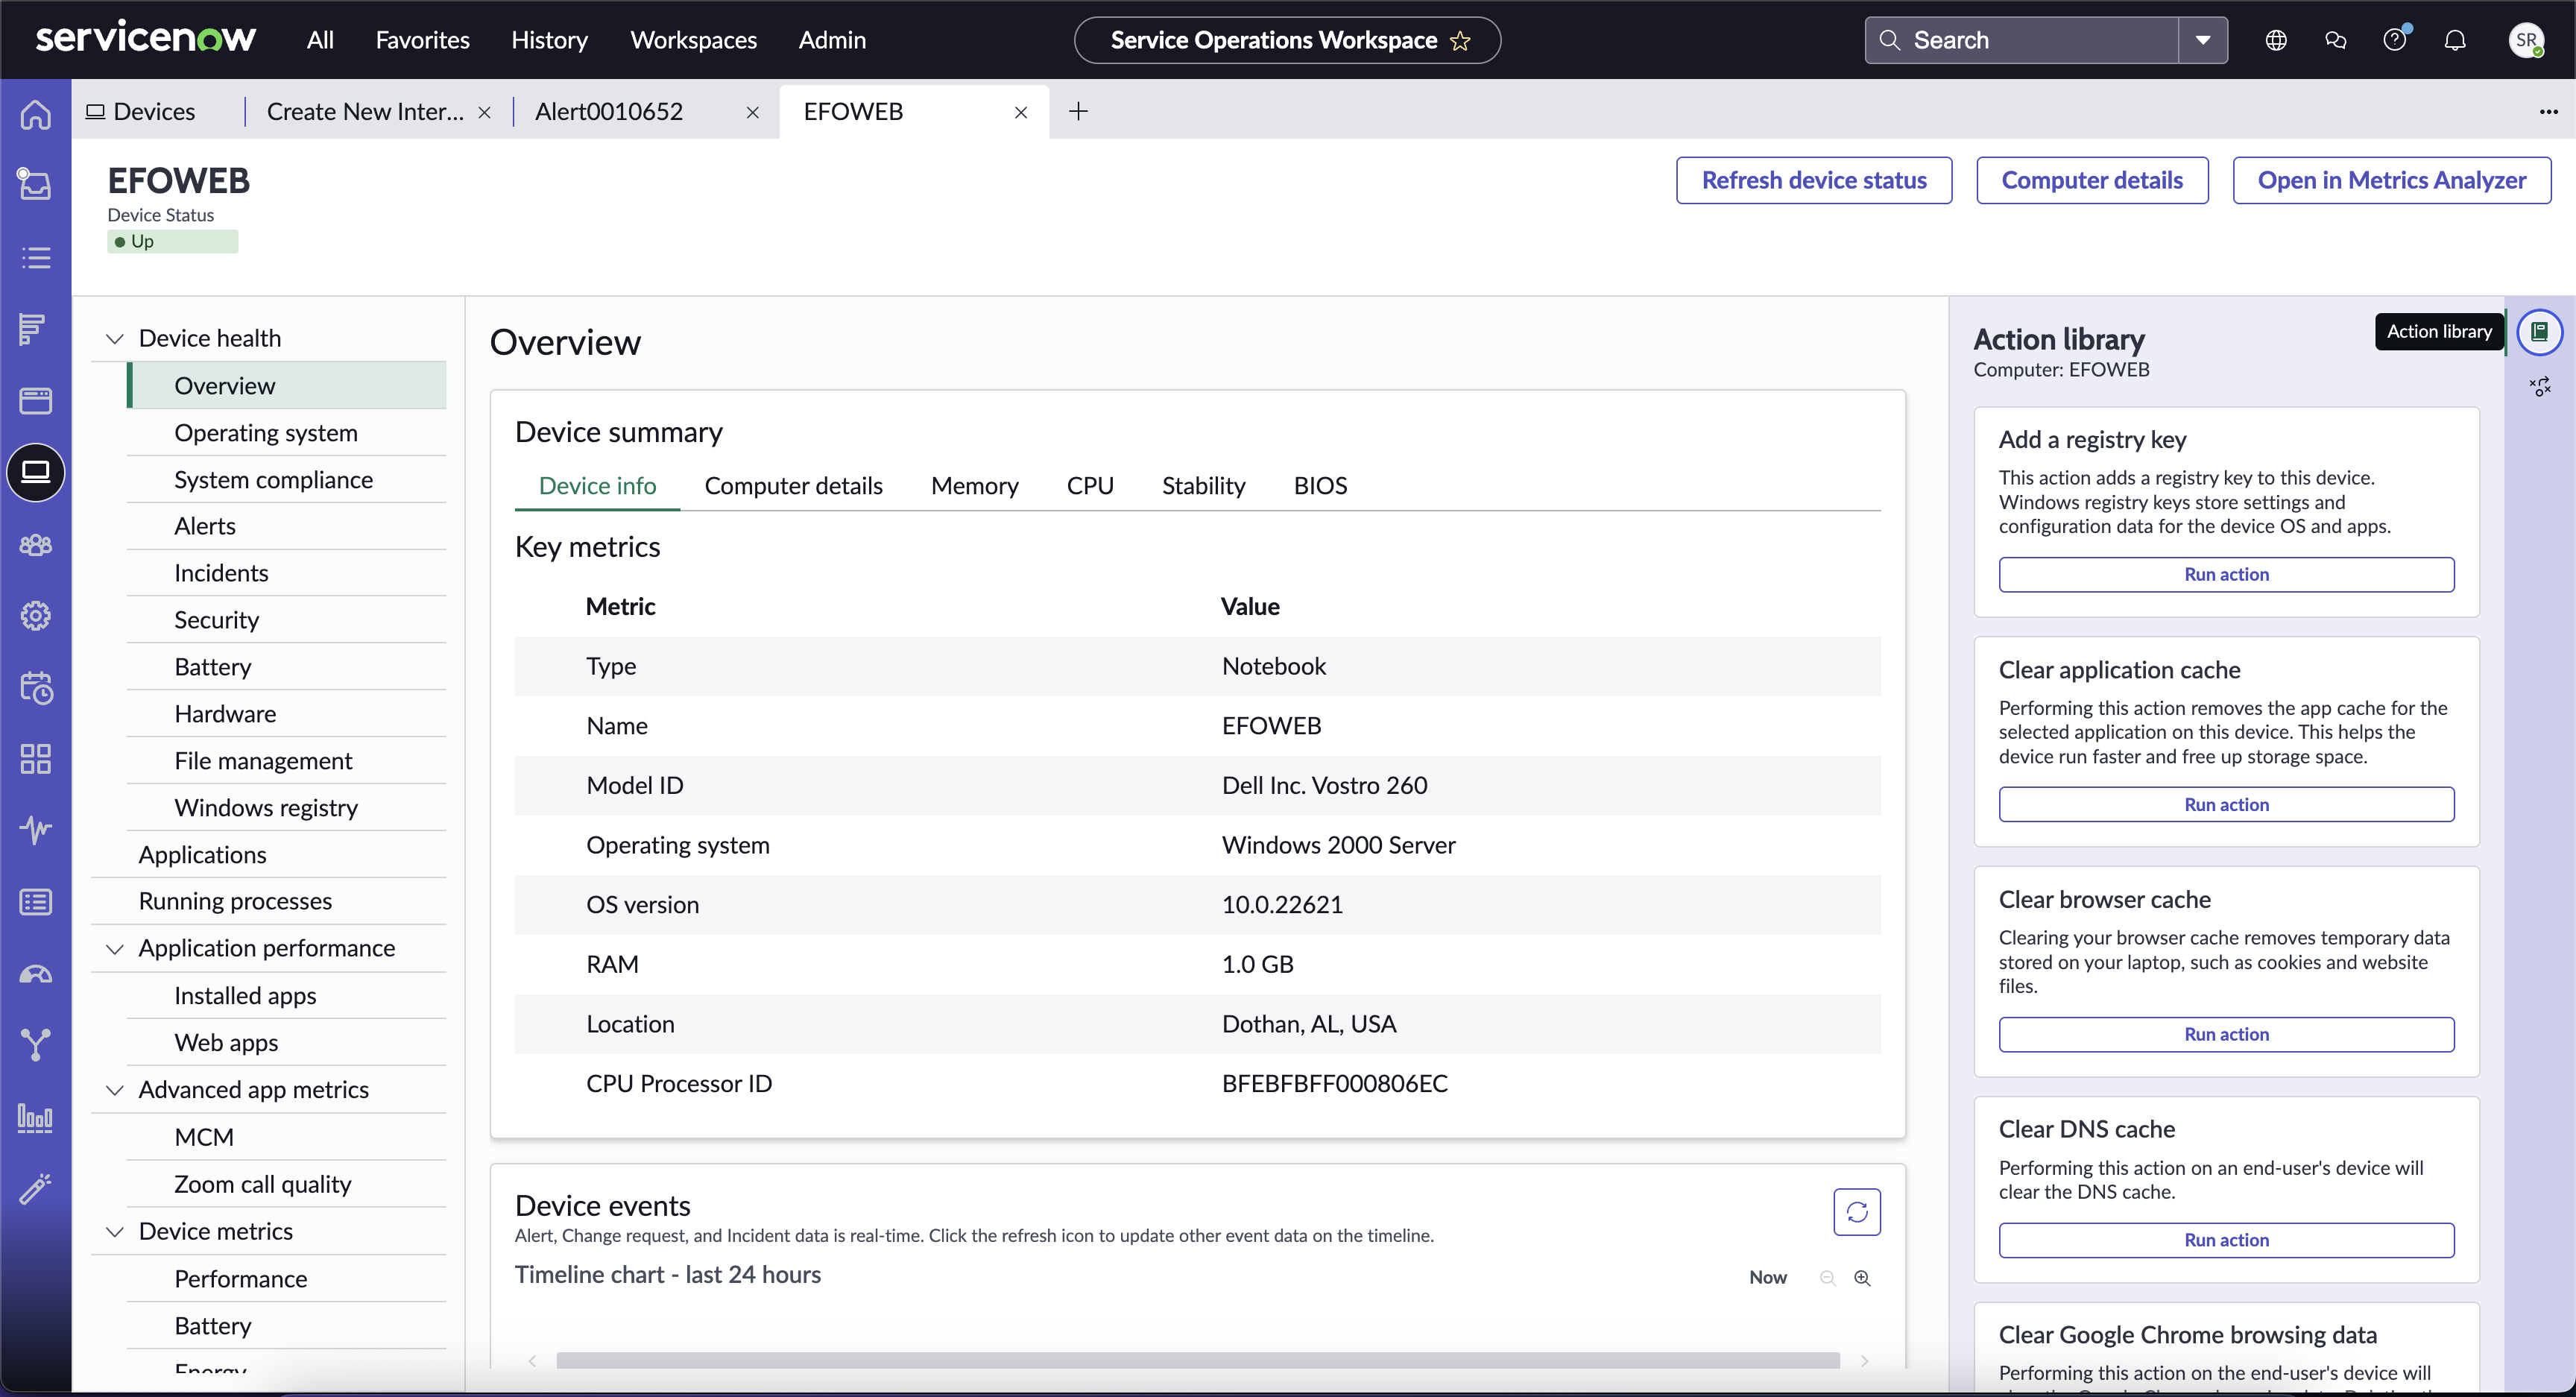Collapse the Application performance section
The image size is (2576, 1397).
point(115,949)
